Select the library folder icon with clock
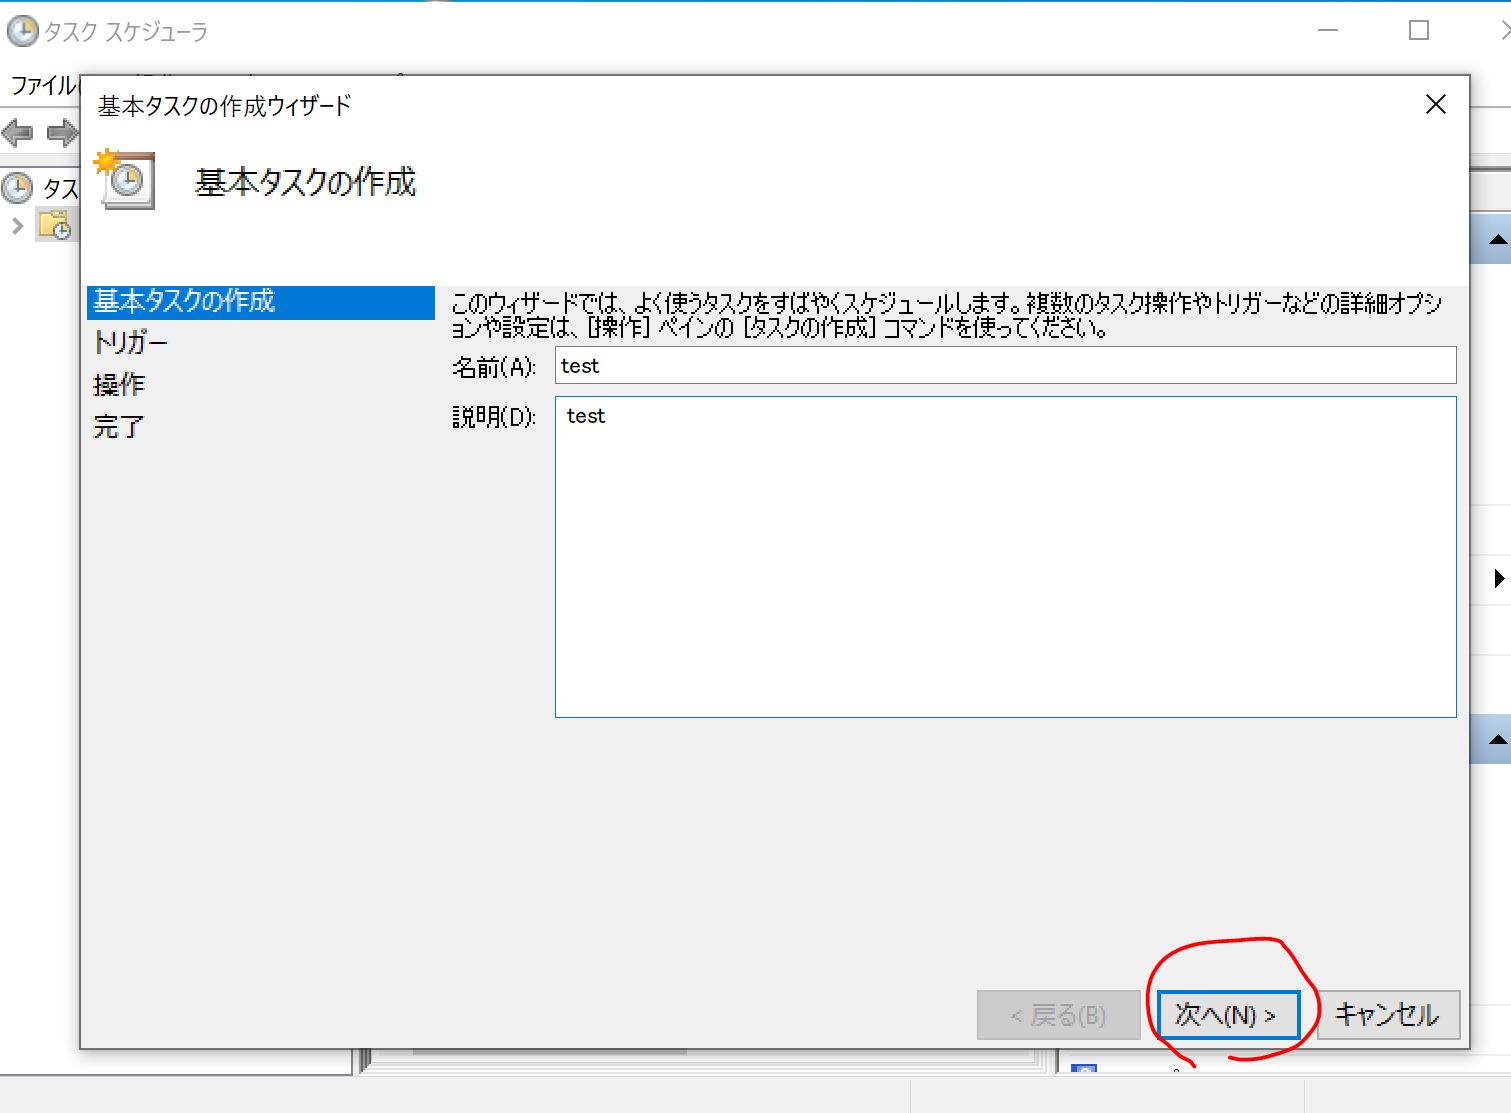Image resolution: width=1511 pixels, height=1113 pixels. click(x=54, y=226)
